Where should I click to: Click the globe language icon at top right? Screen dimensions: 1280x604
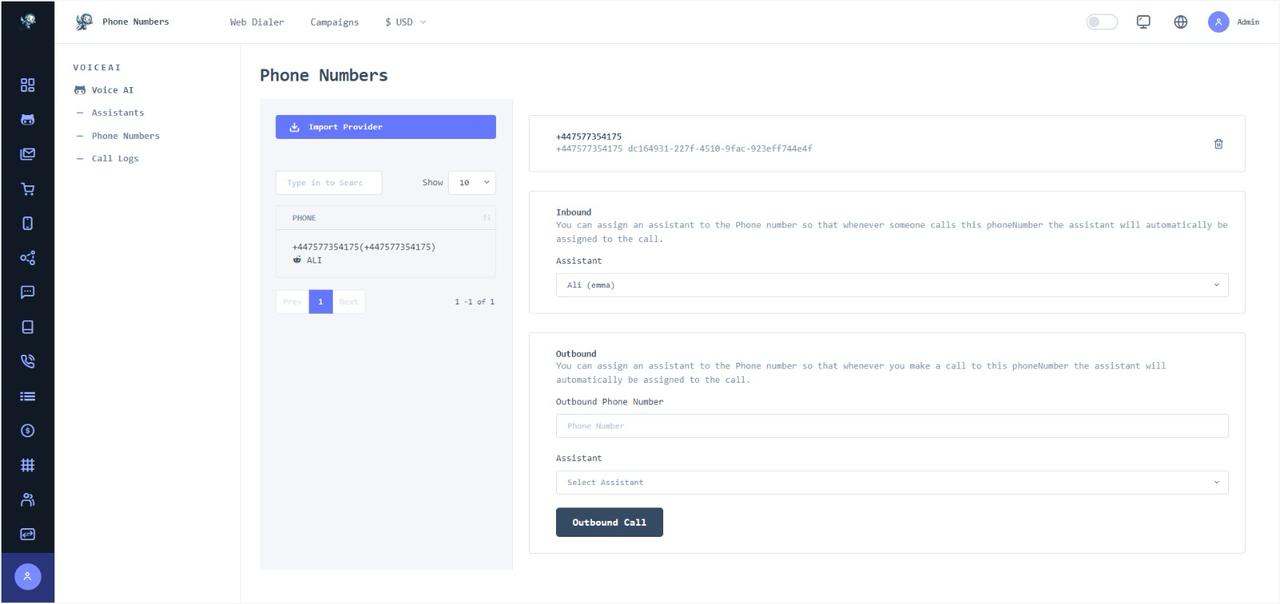(x=1180, y=21)
